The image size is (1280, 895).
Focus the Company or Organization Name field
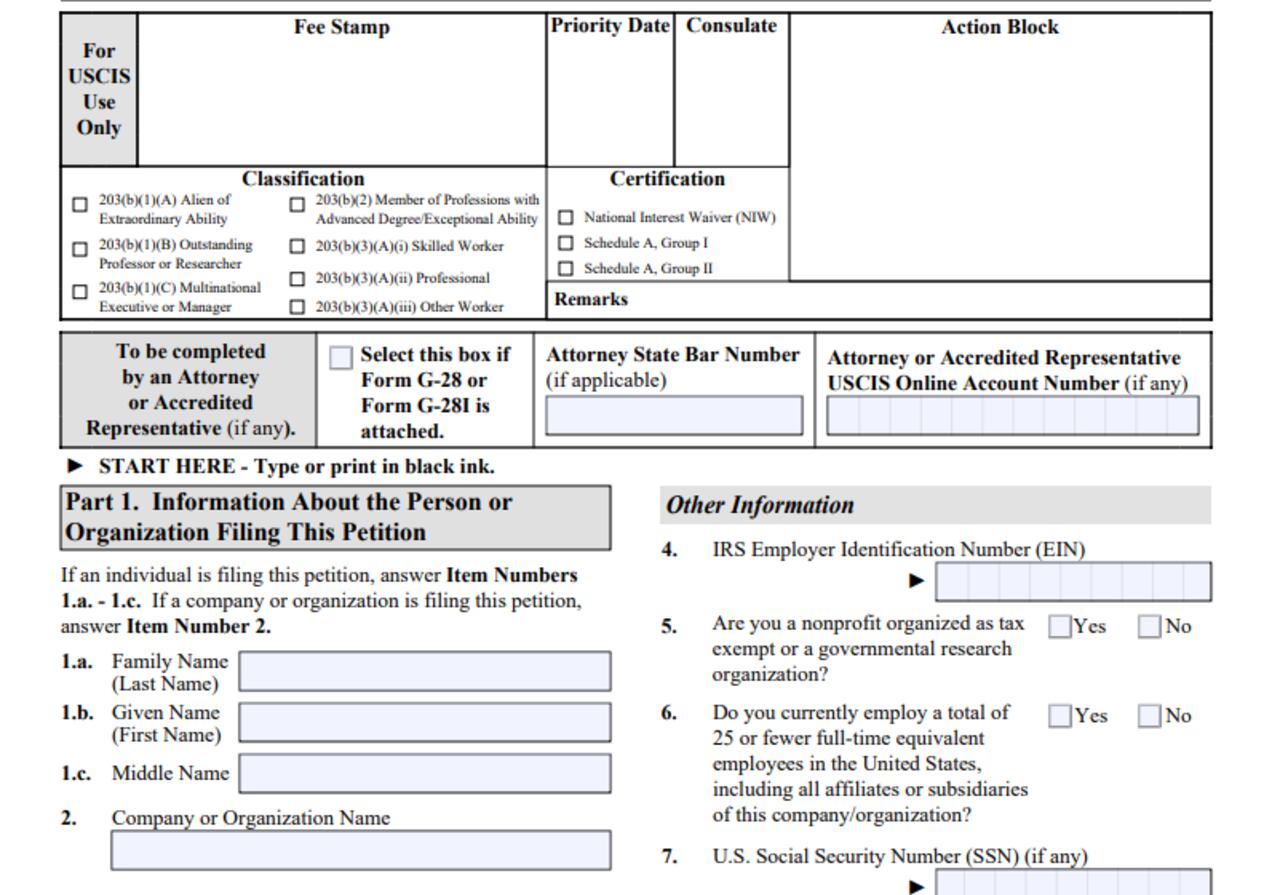click(361, 850)
